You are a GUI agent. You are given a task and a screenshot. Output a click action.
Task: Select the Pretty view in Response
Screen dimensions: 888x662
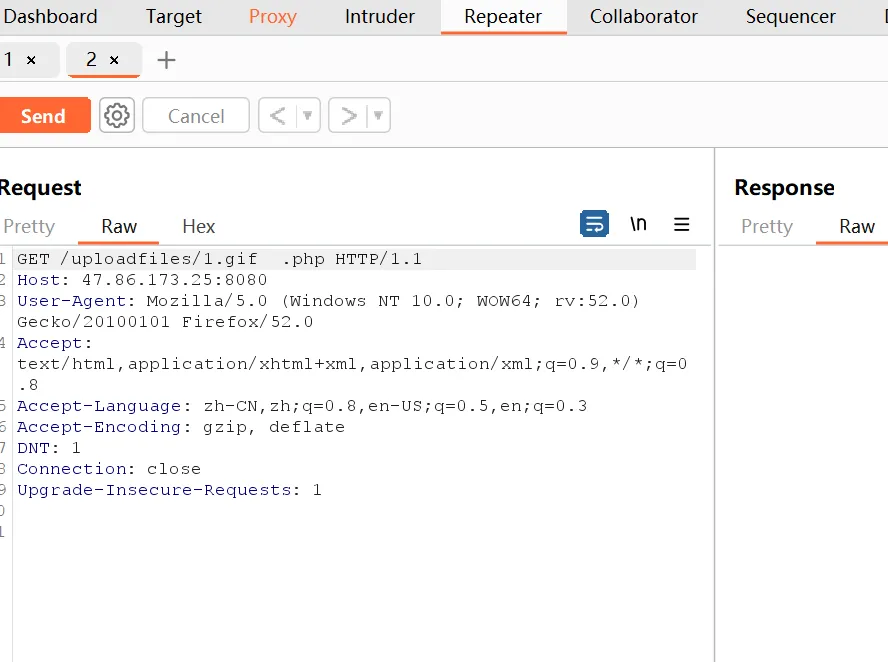click(767, 226)
